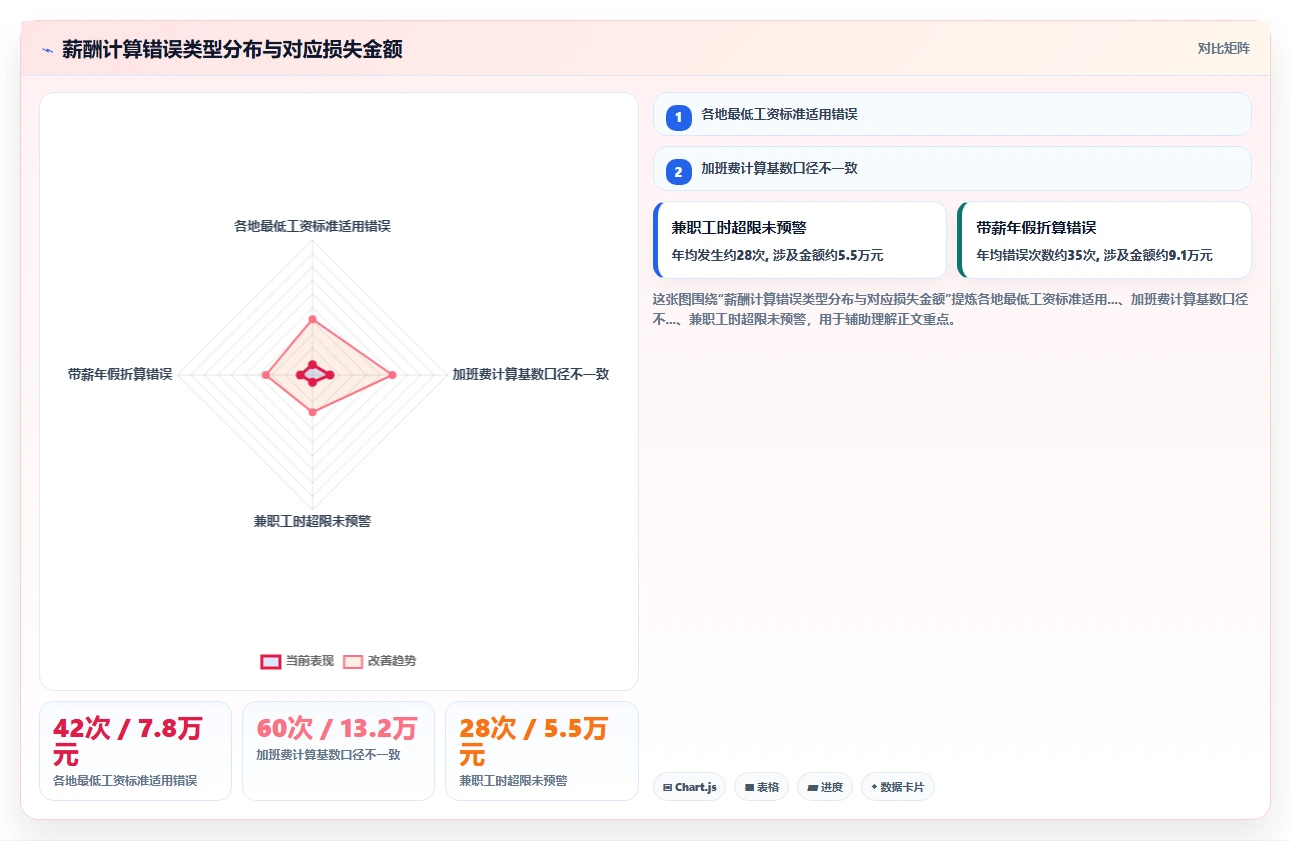Image resolution: width=1291 pixels, height=841 pixels.
Task: Select list item 各地最低工资标准适用错误
Action: (x=952, y=114)
